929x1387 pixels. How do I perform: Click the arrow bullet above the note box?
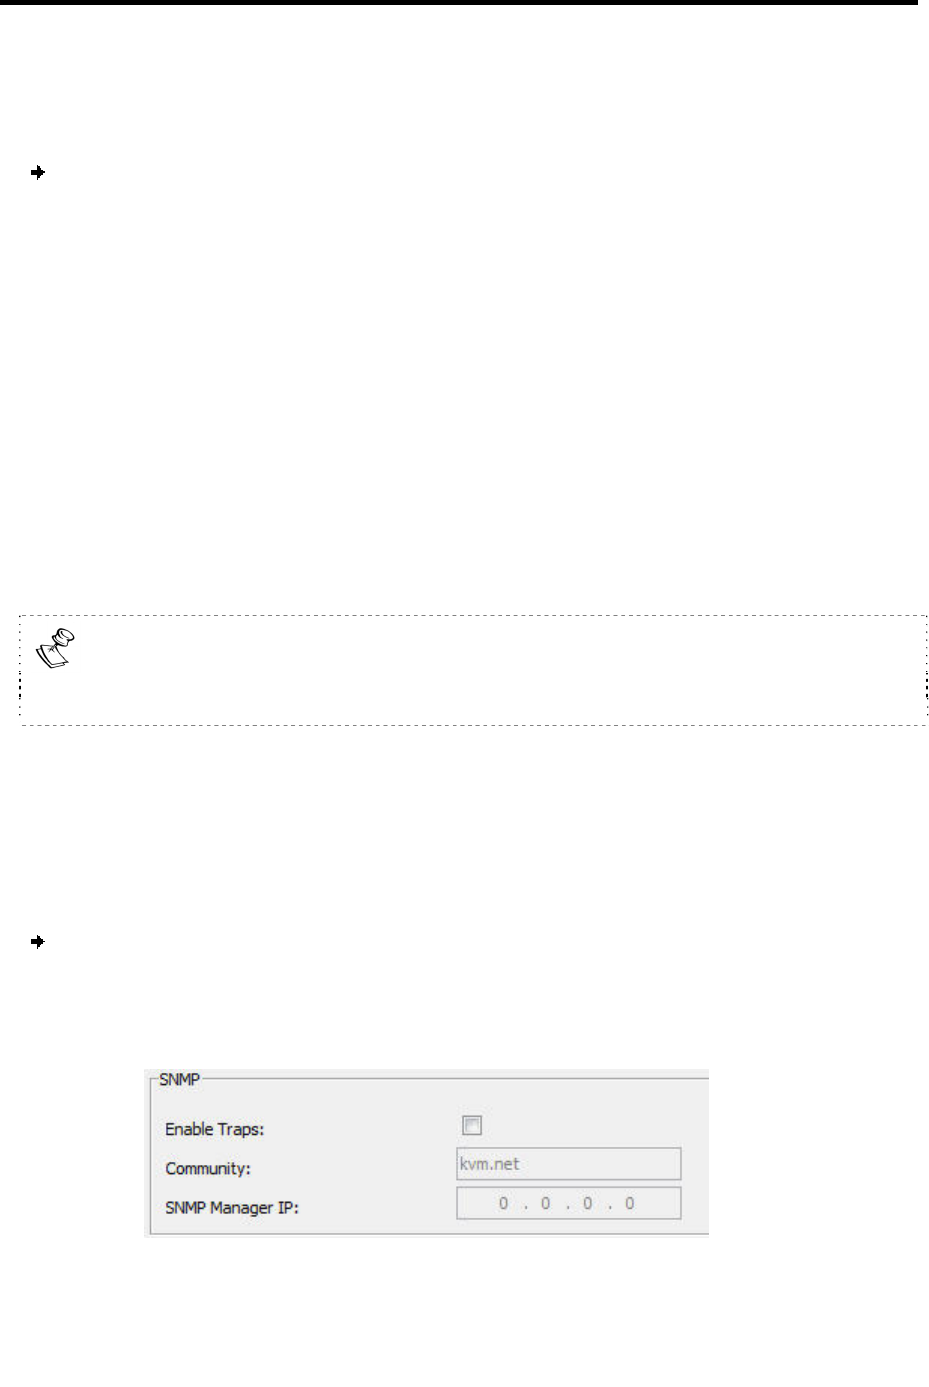tap(38, 173)
